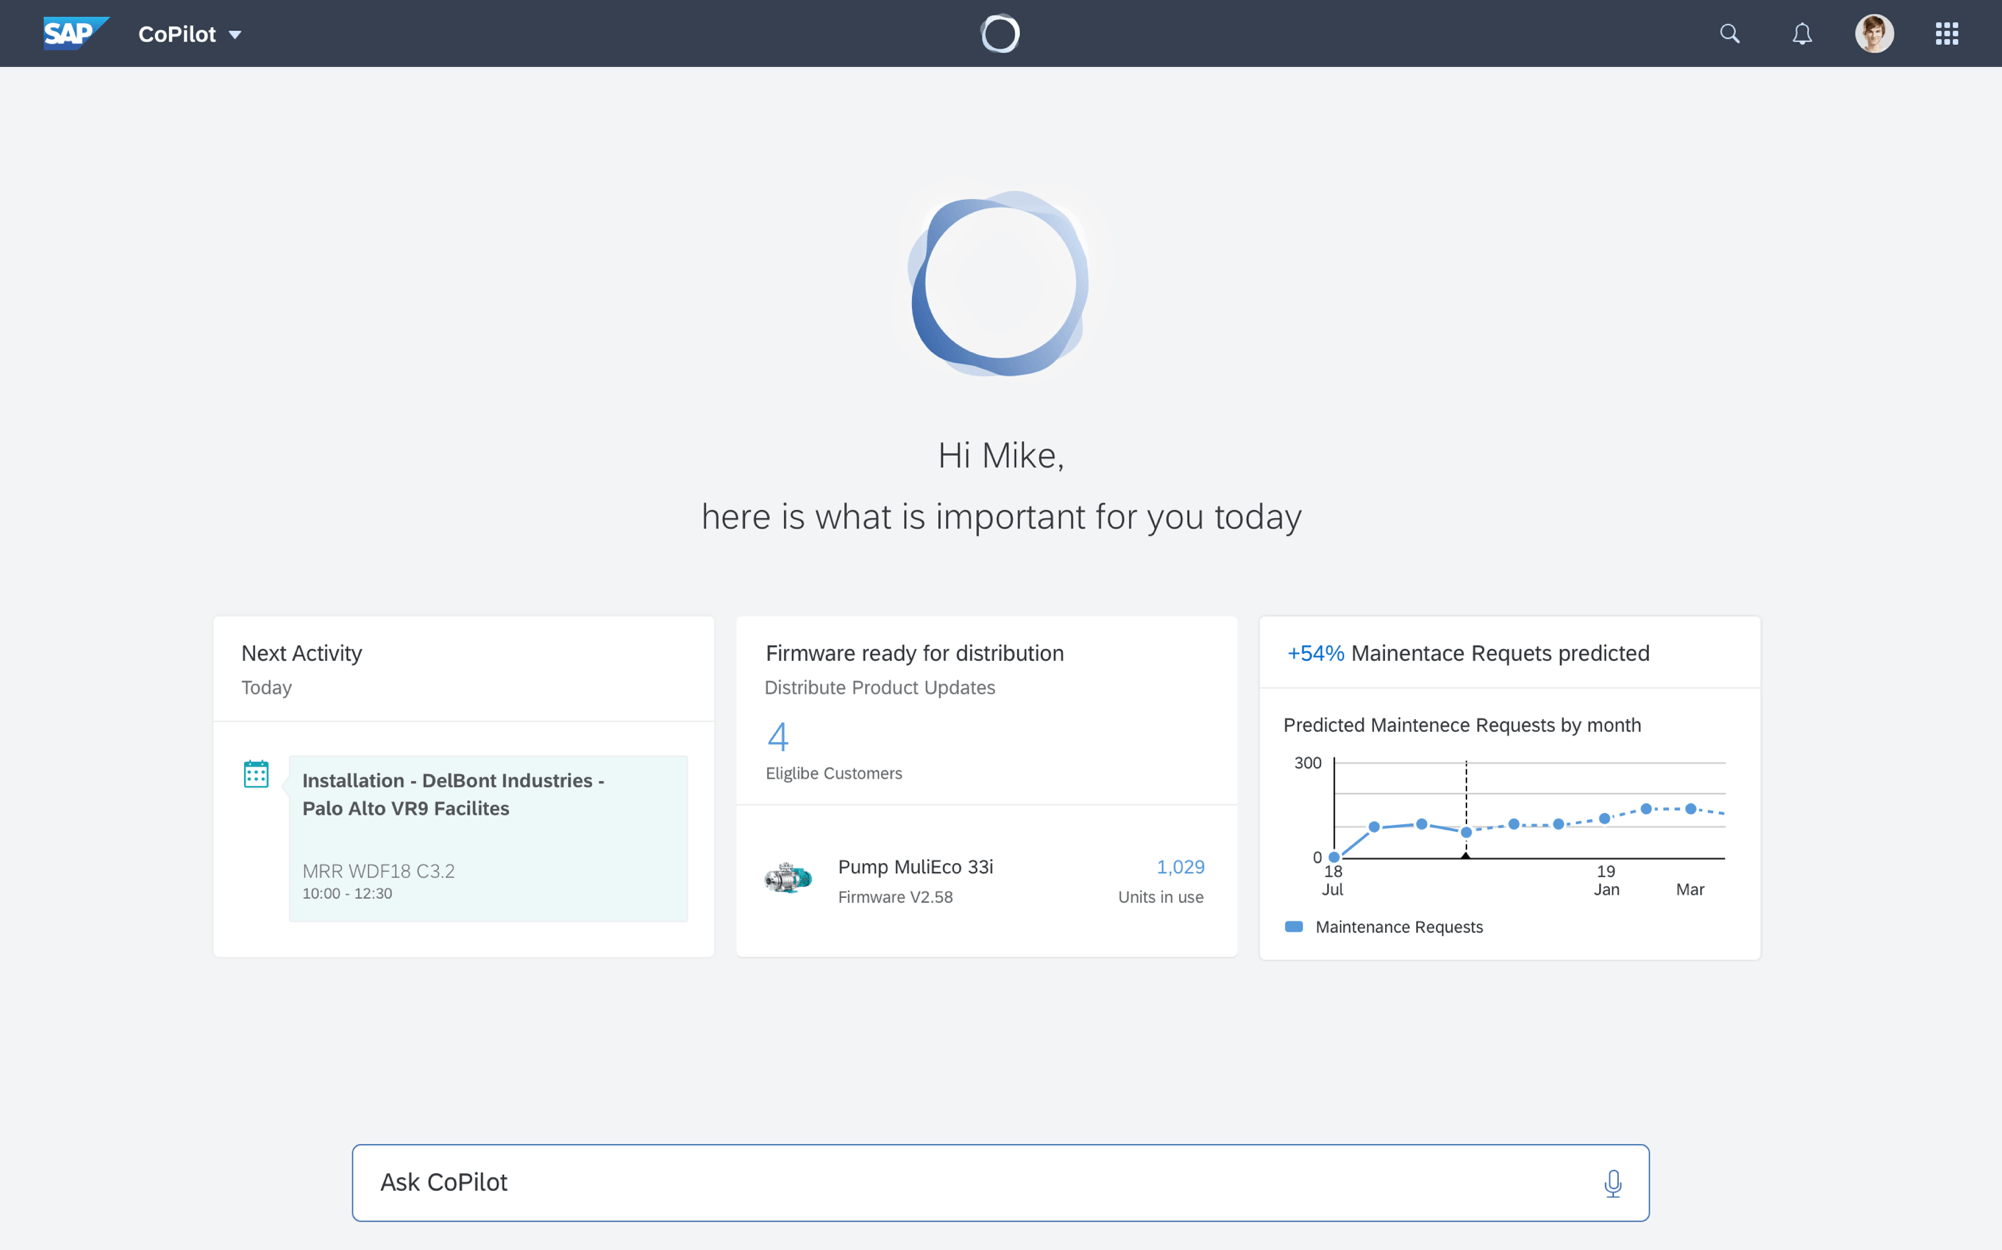Expand the CoPilot dropdown arrow
Viewport: 2002px width, 1250px height.
pos(235,34)
